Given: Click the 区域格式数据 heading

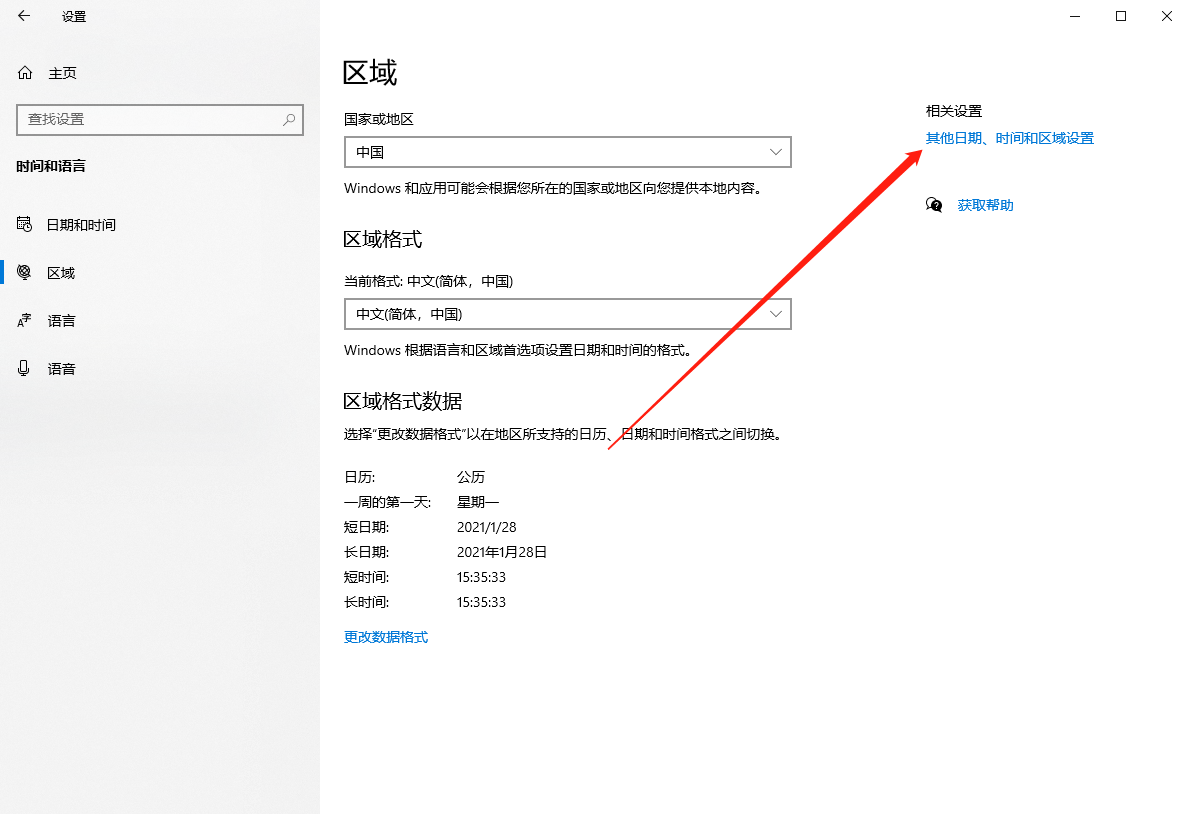Looking at the screenshot, I should tap(402, 401).
